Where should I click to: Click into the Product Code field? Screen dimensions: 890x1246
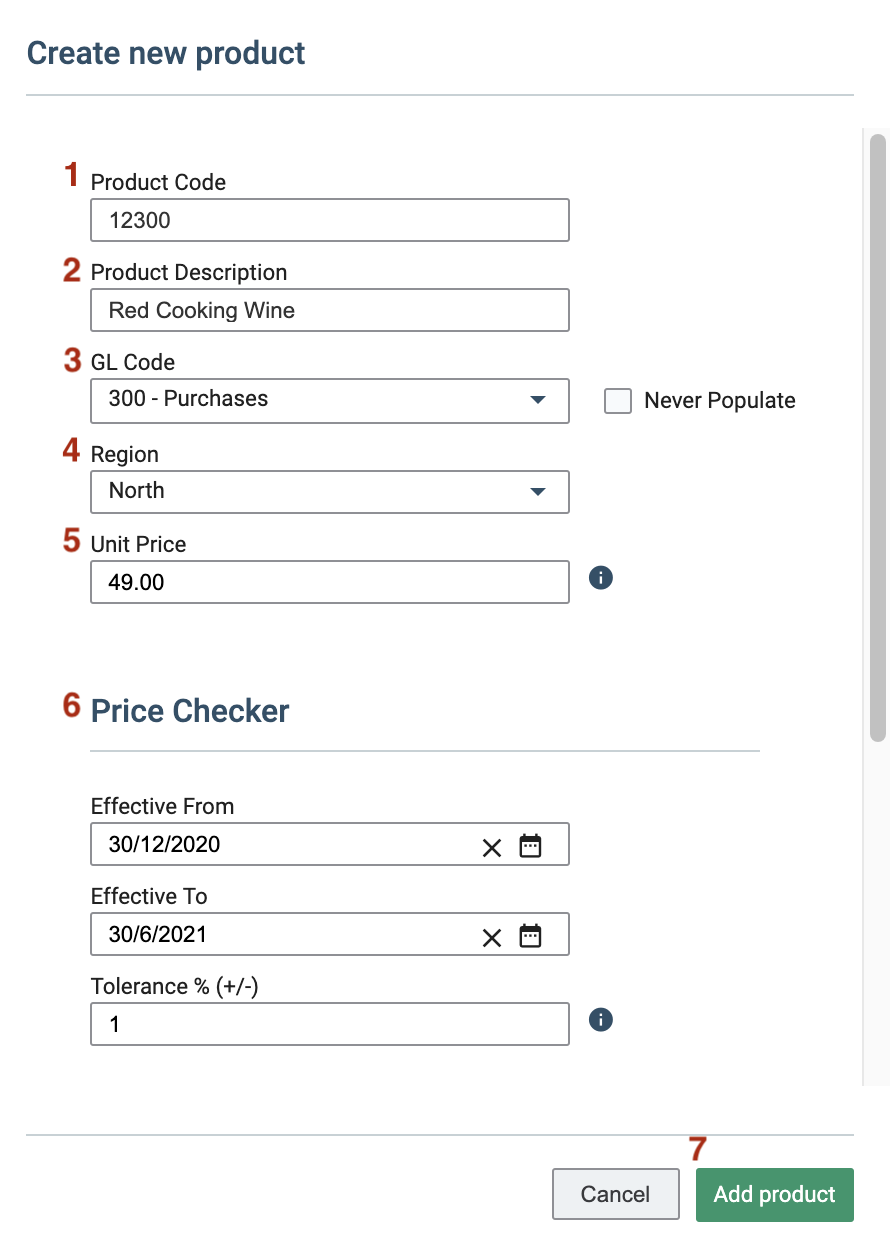(330, 220)
